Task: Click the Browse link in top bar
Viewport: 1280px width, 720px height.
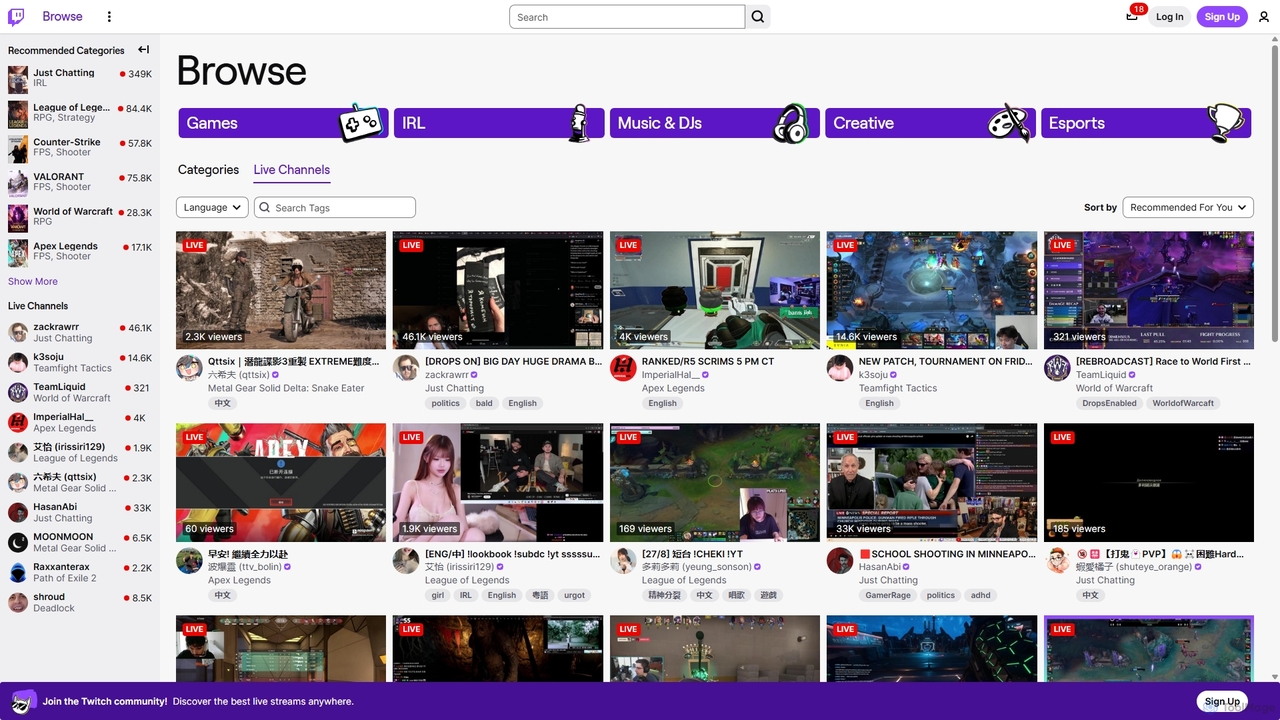Action: tap(62, 16)
